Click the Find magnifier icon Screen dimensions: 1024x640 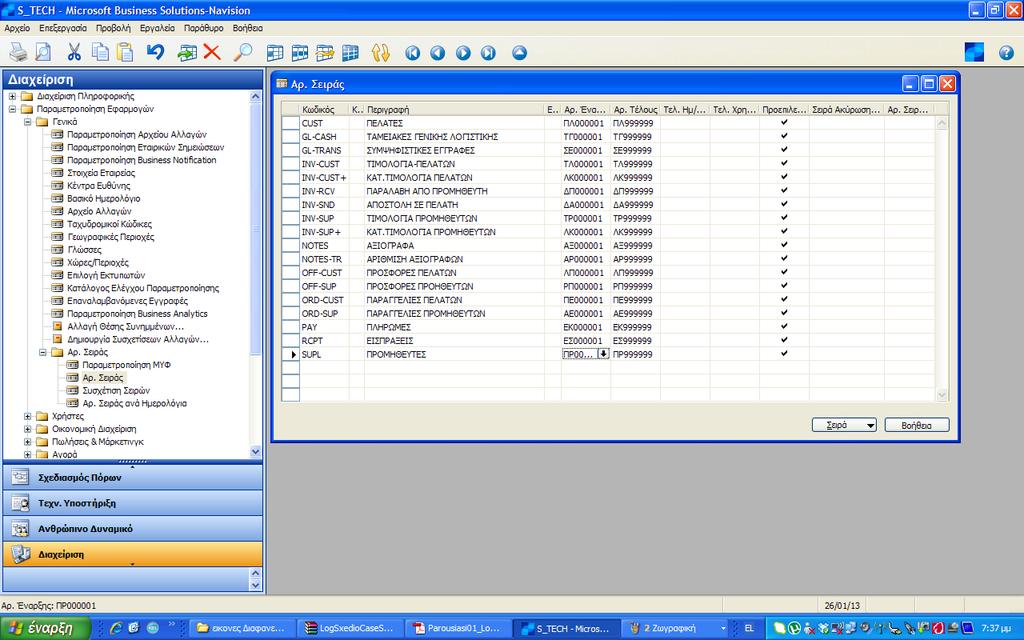pos(242,52)
